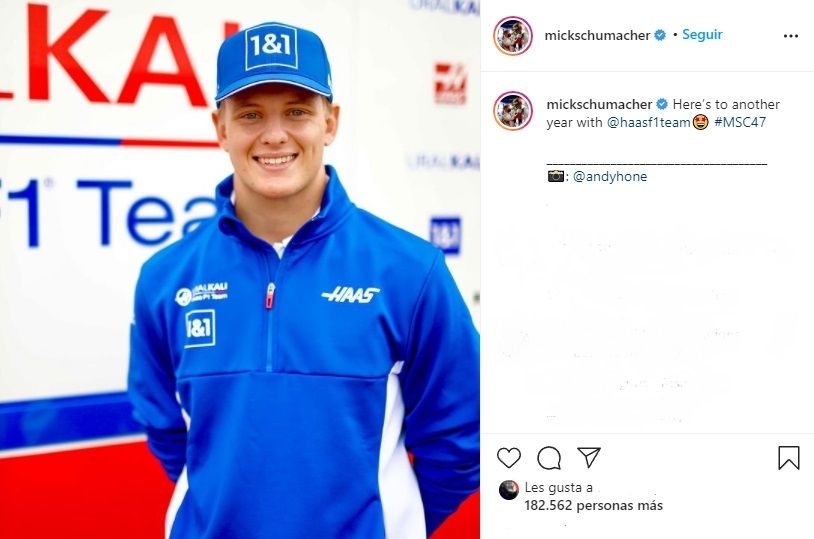Share post via paper plane icon
814x539 pixels.
589,457
